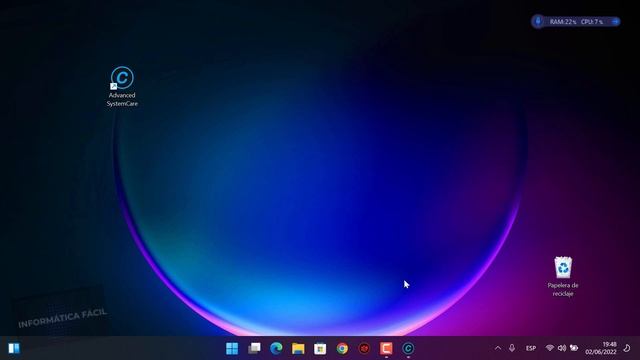This screenshot has height=360, width=640.
Task: Show hidden system tray icons
Action: pyautogui.click(x=498, y=348)
